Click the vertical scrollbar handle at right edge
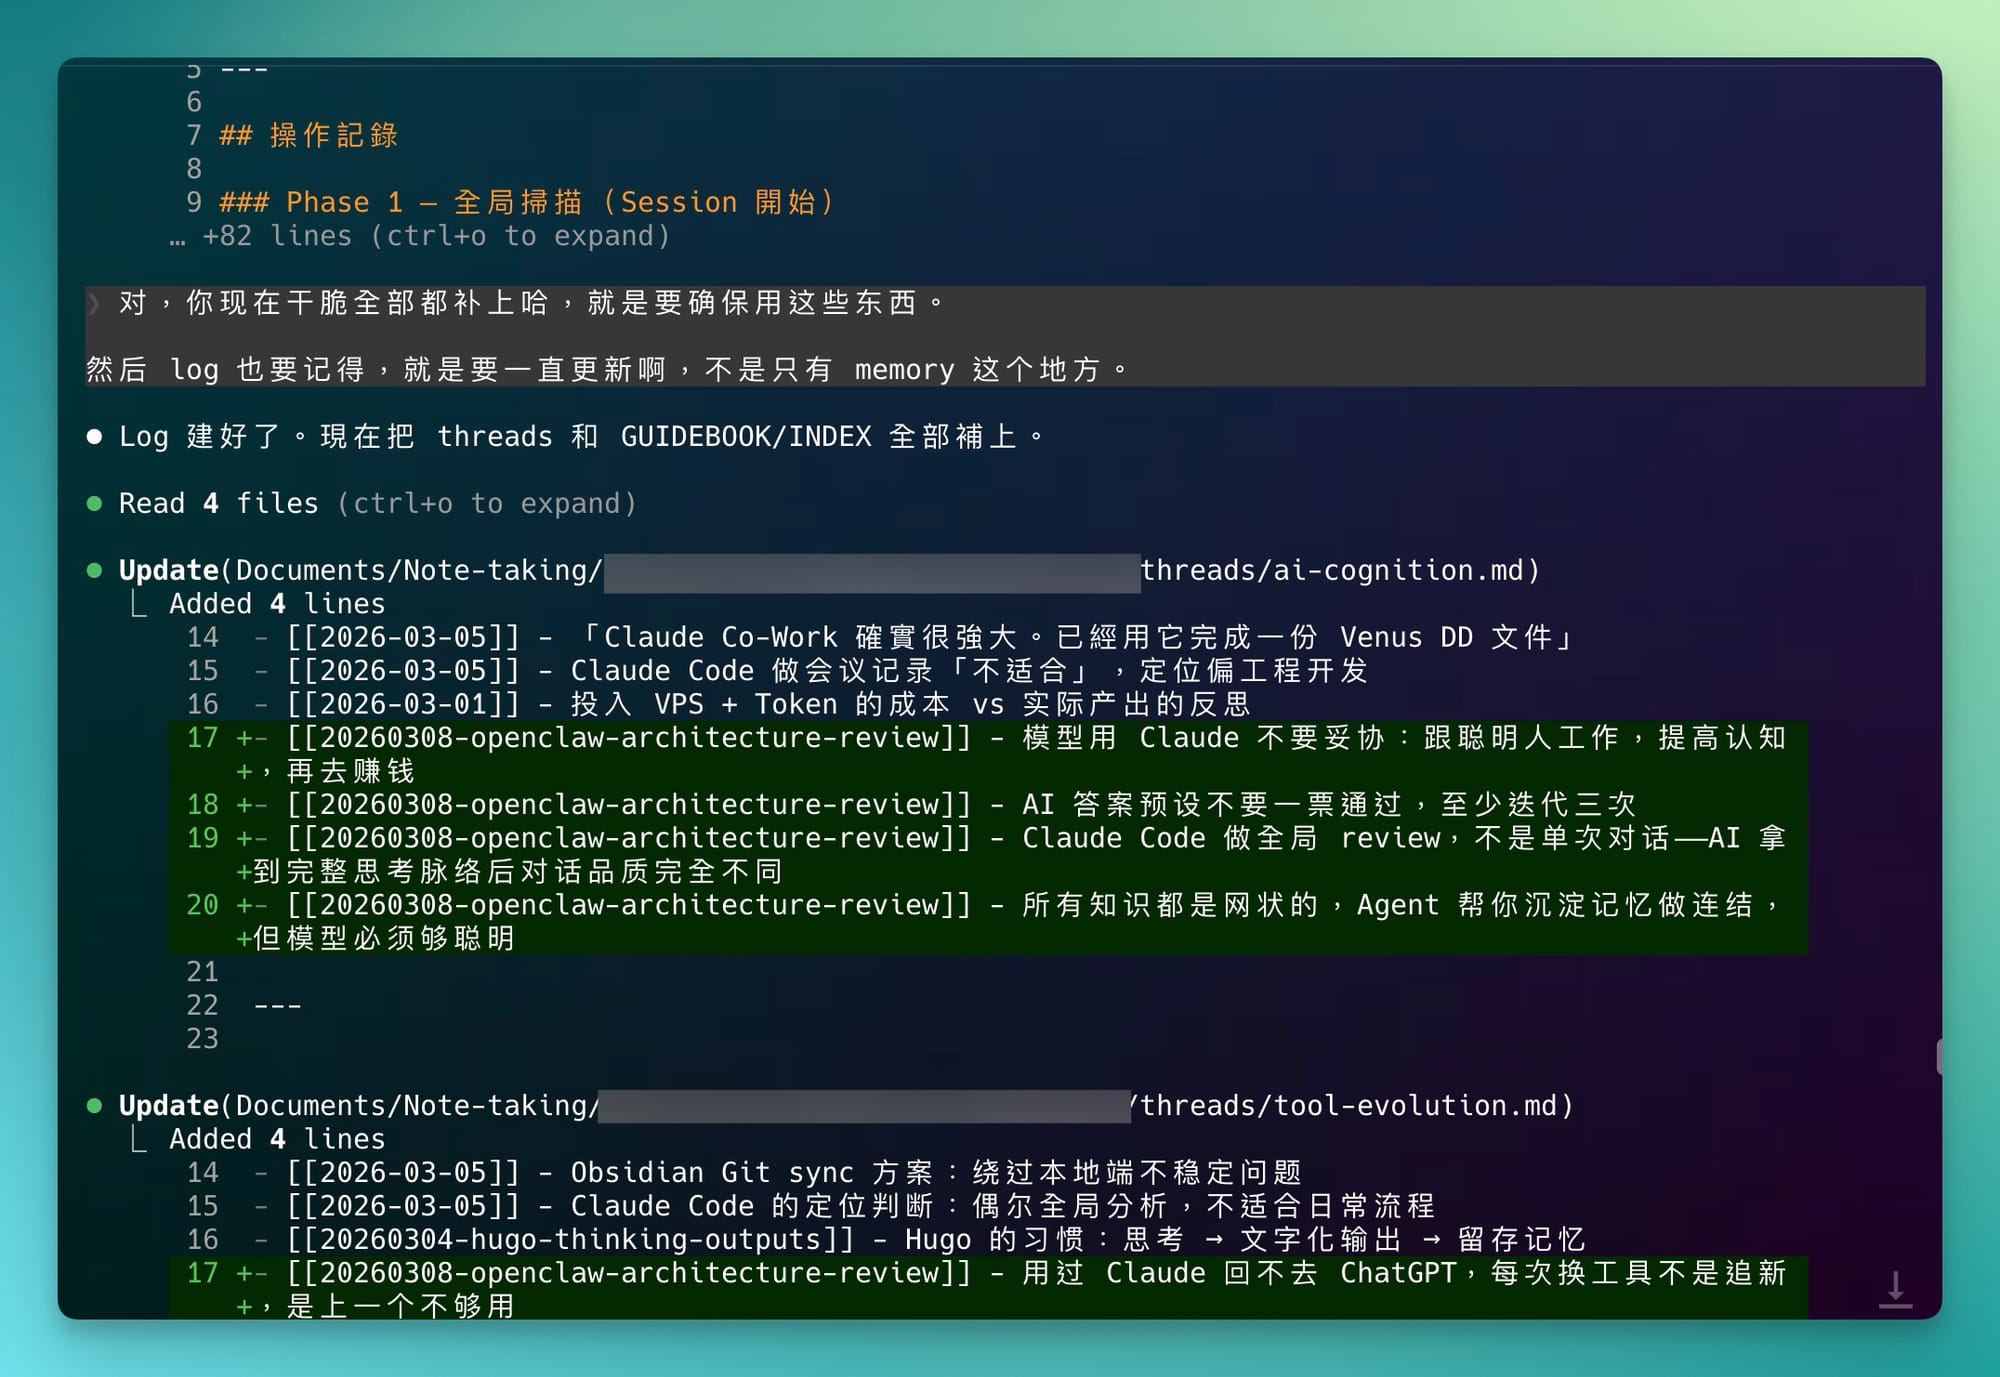The image size is (2000, 1377). [1938, 1057]
